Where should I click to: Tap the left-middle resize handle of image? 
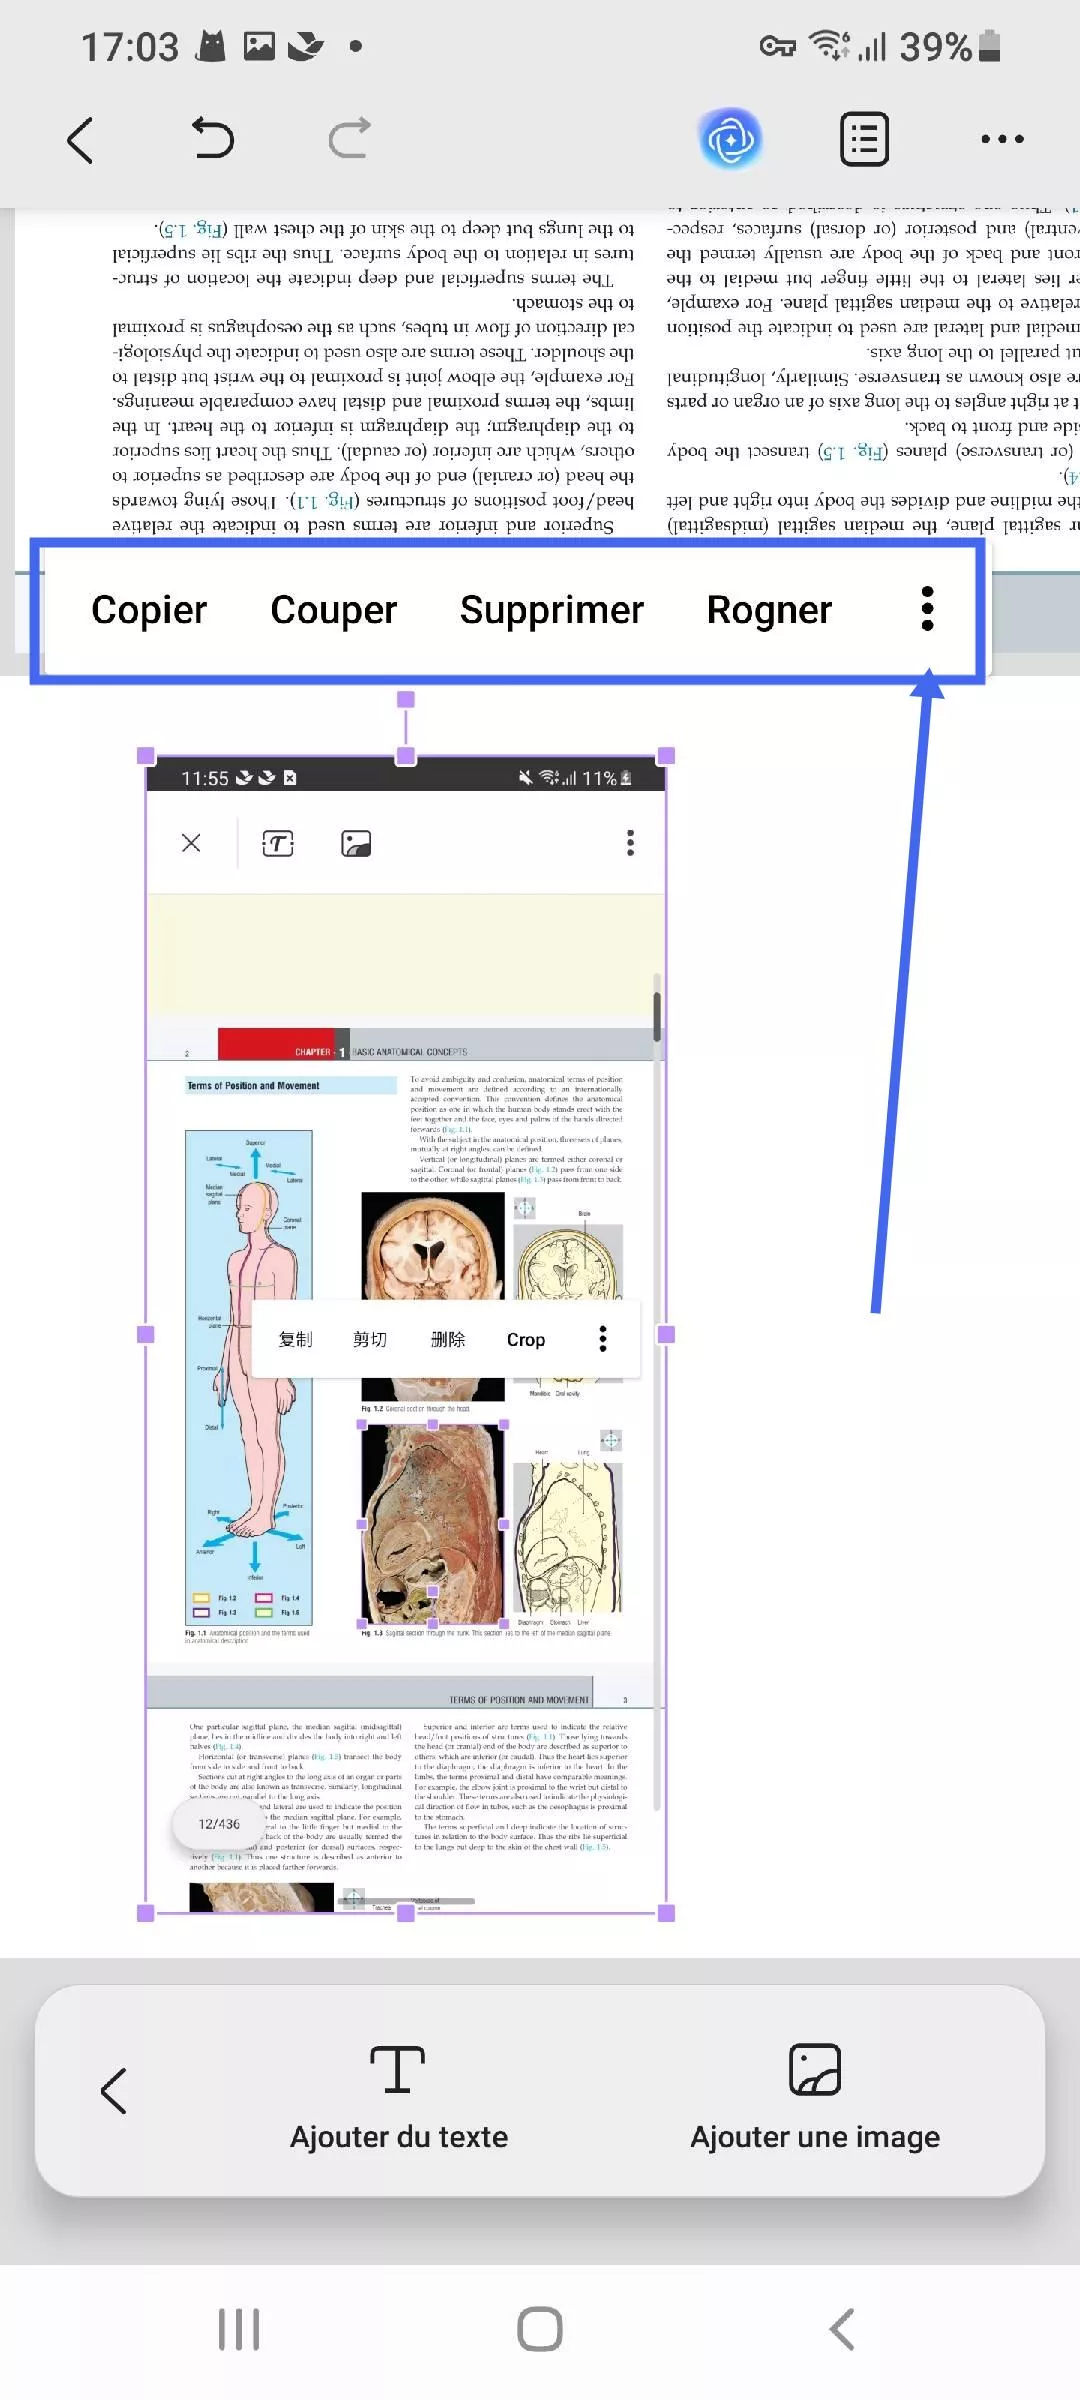pos(146,1334)
